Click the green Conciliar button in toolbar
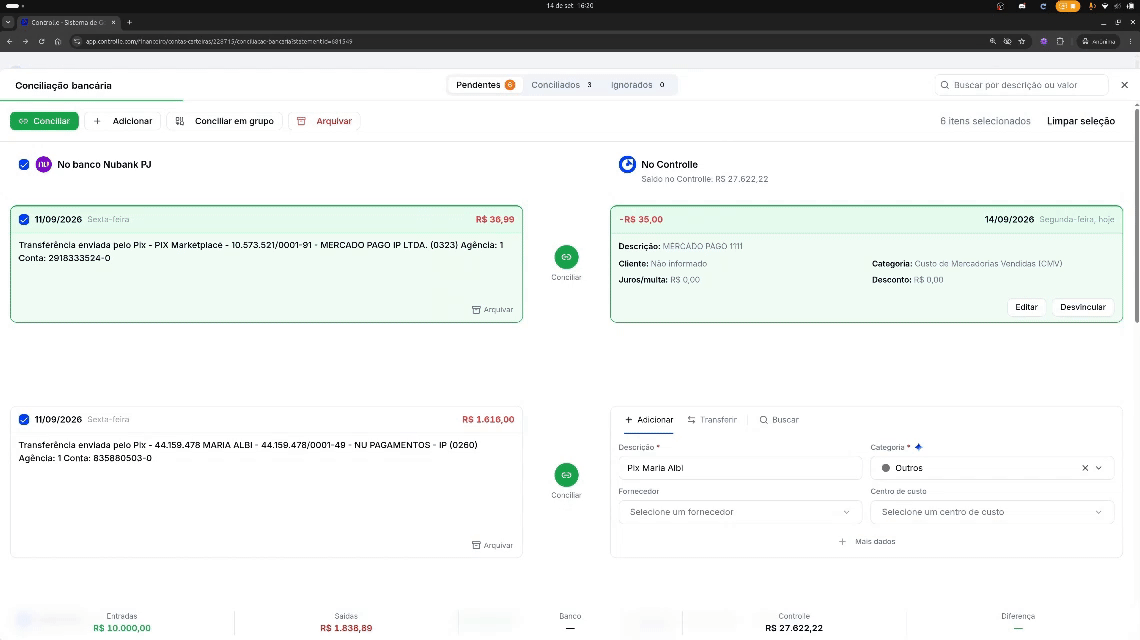 click(44, 121)
